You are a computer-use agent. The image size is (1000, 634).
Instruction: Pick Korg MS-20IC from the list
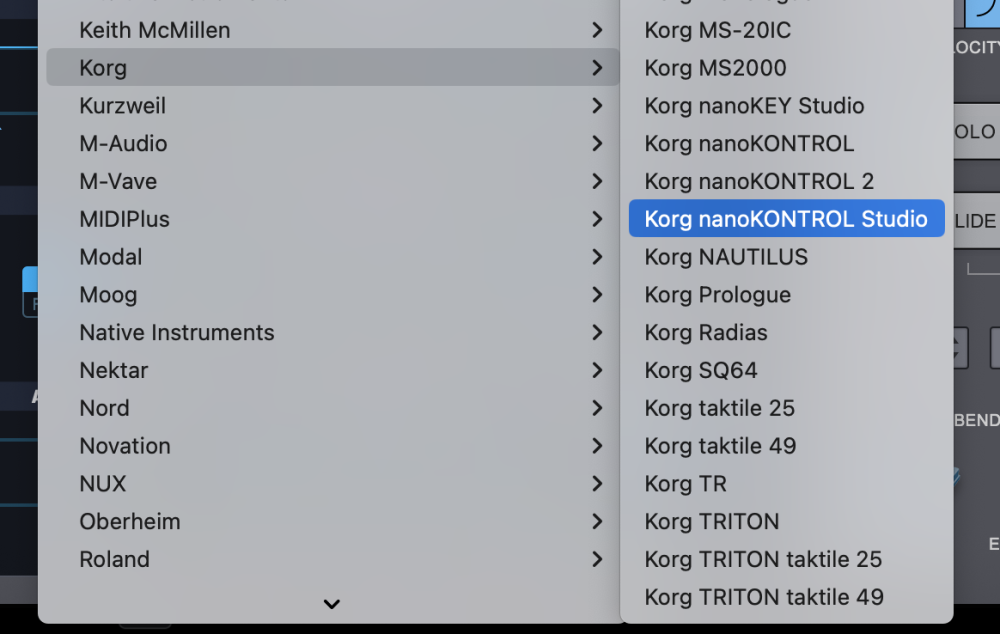point(717,30)
